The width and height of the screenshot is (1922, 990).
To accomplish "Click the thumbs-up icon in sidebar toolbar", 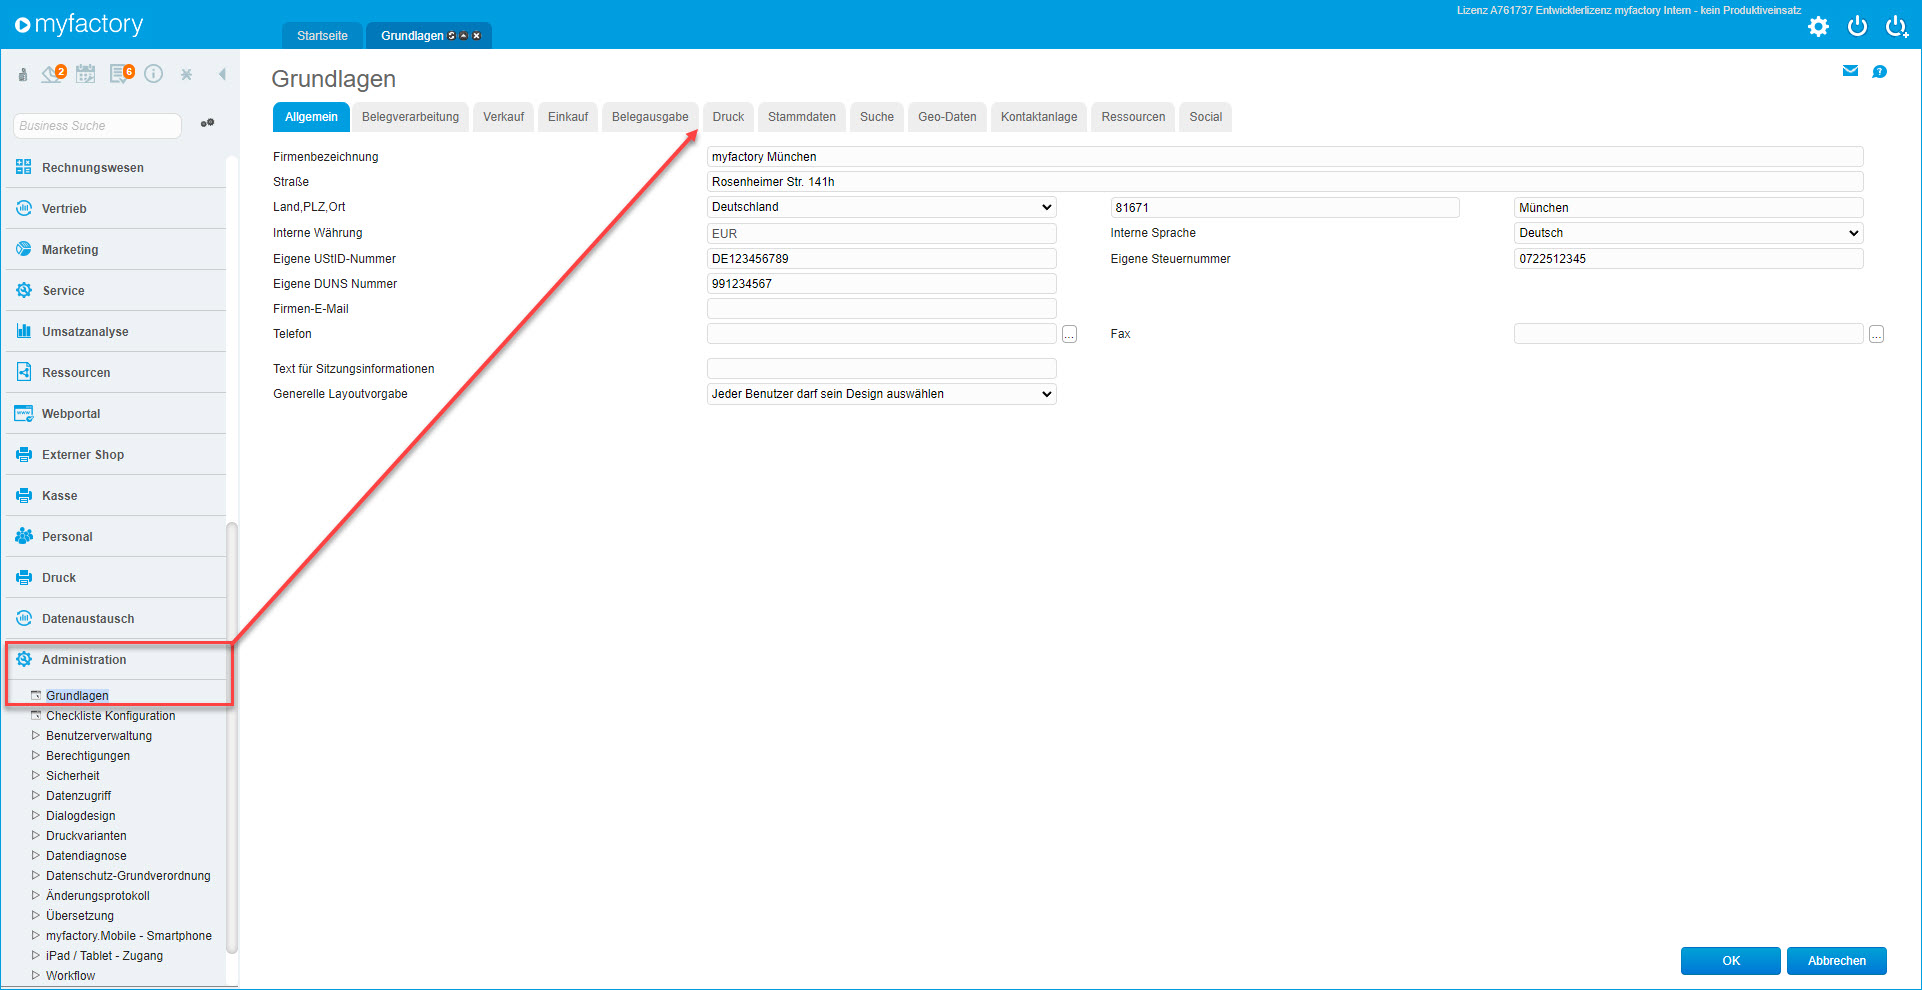I will (x=23, y=74).
